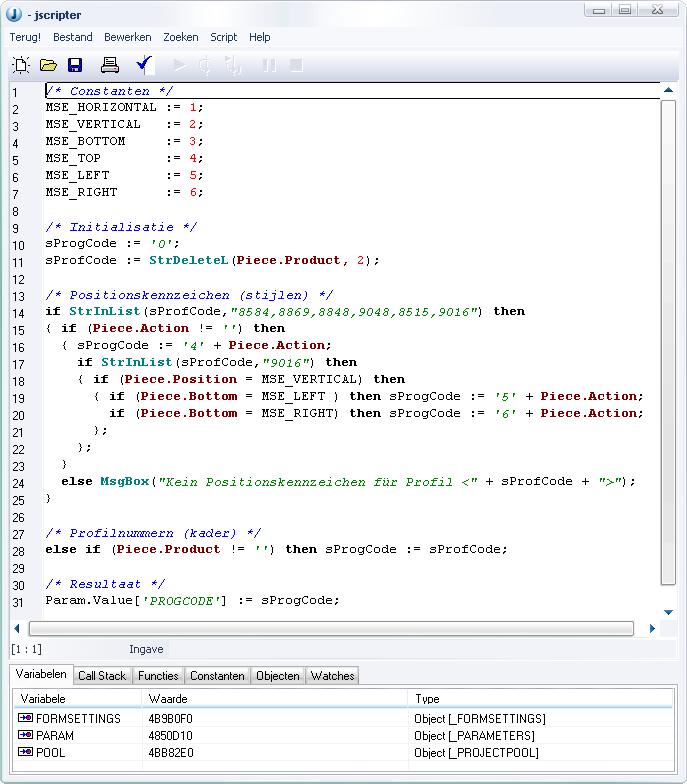Select the POOL variable name
The width and height of the screenshot is (687, 784).
pos(50,752)
